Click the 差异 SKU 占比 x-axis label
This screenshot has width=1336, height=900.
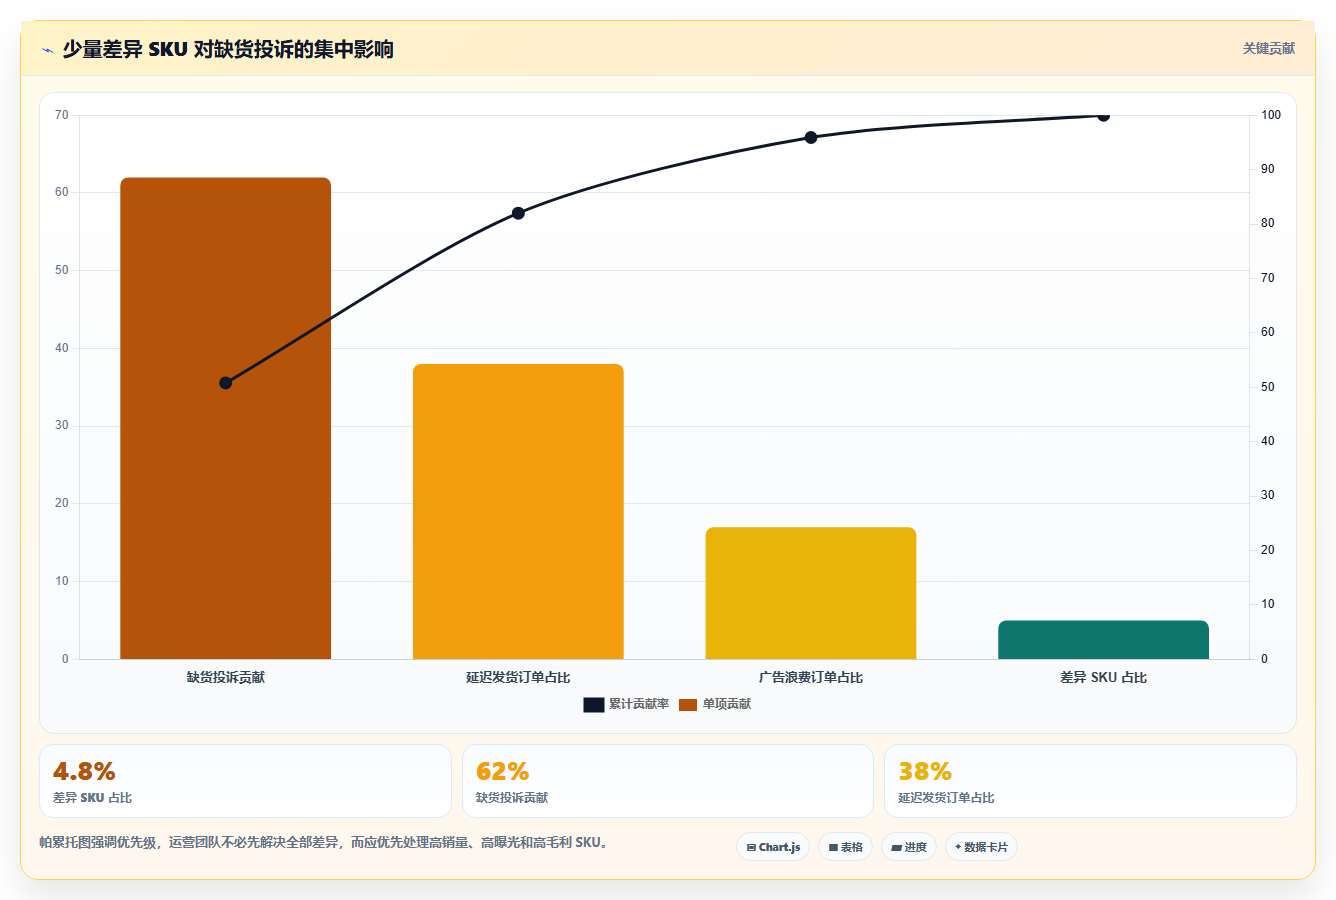1103,677
